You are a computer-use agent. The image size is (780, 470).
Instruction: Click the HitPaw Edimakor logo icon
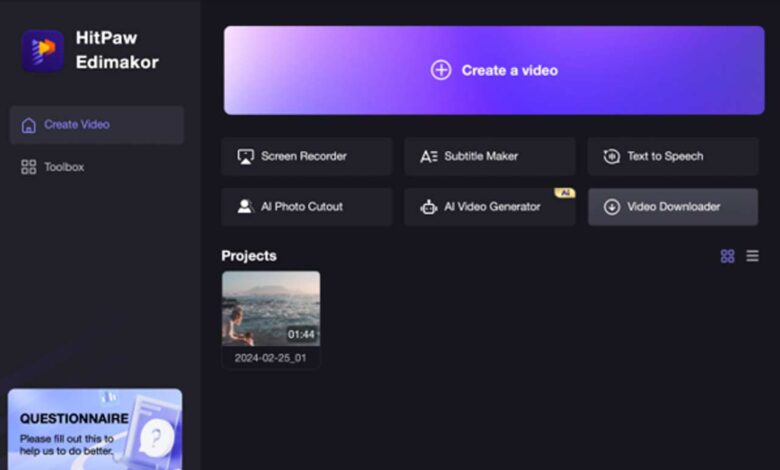pos(42,50)
